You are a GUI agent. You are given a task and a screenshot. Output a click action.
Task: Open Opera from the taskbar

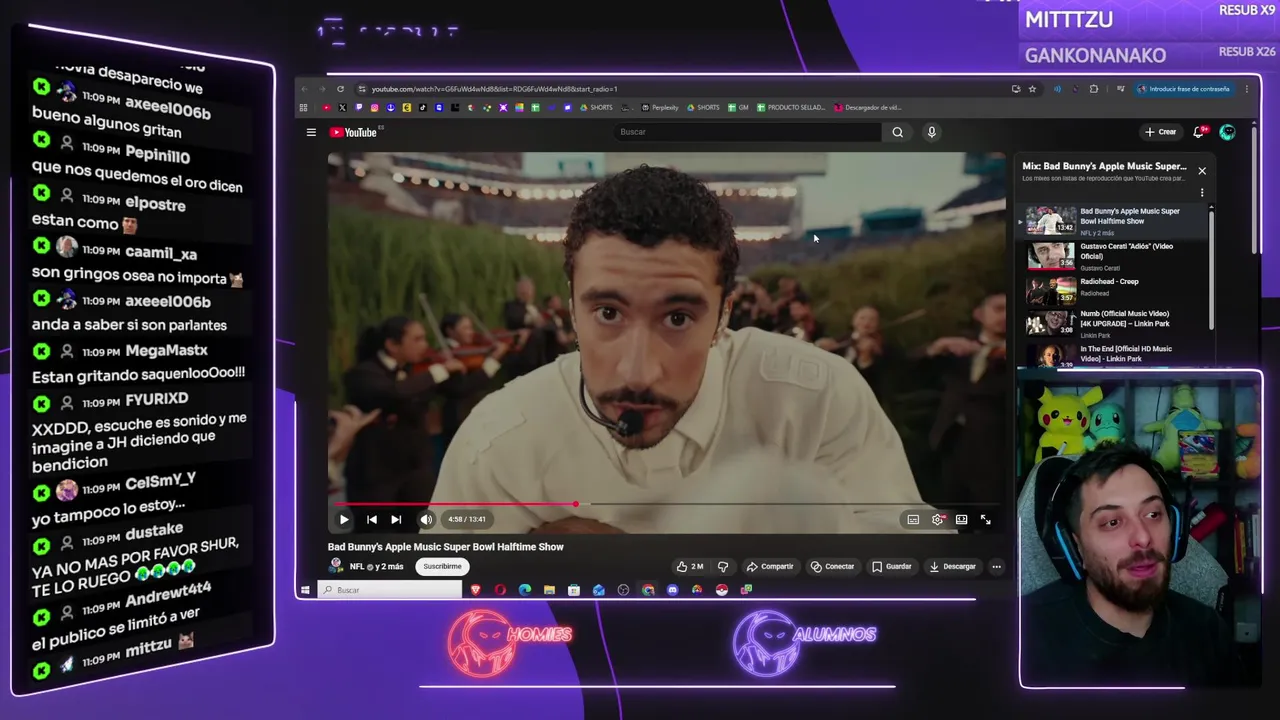(x=500, y=590)
